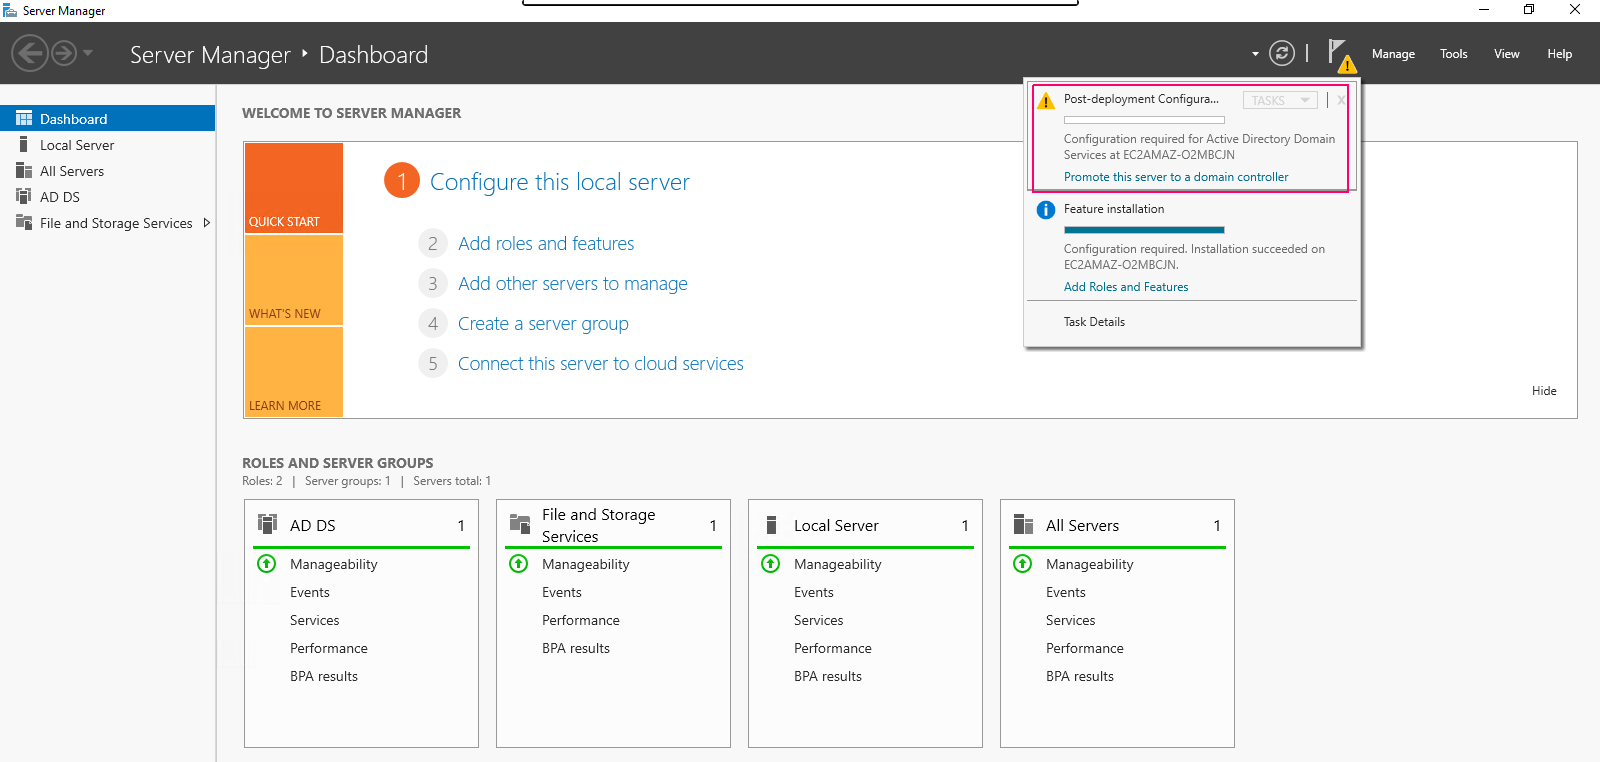1600x762 pixels.
Task: Select the QUICK START tile
Action: coord(294,188)
